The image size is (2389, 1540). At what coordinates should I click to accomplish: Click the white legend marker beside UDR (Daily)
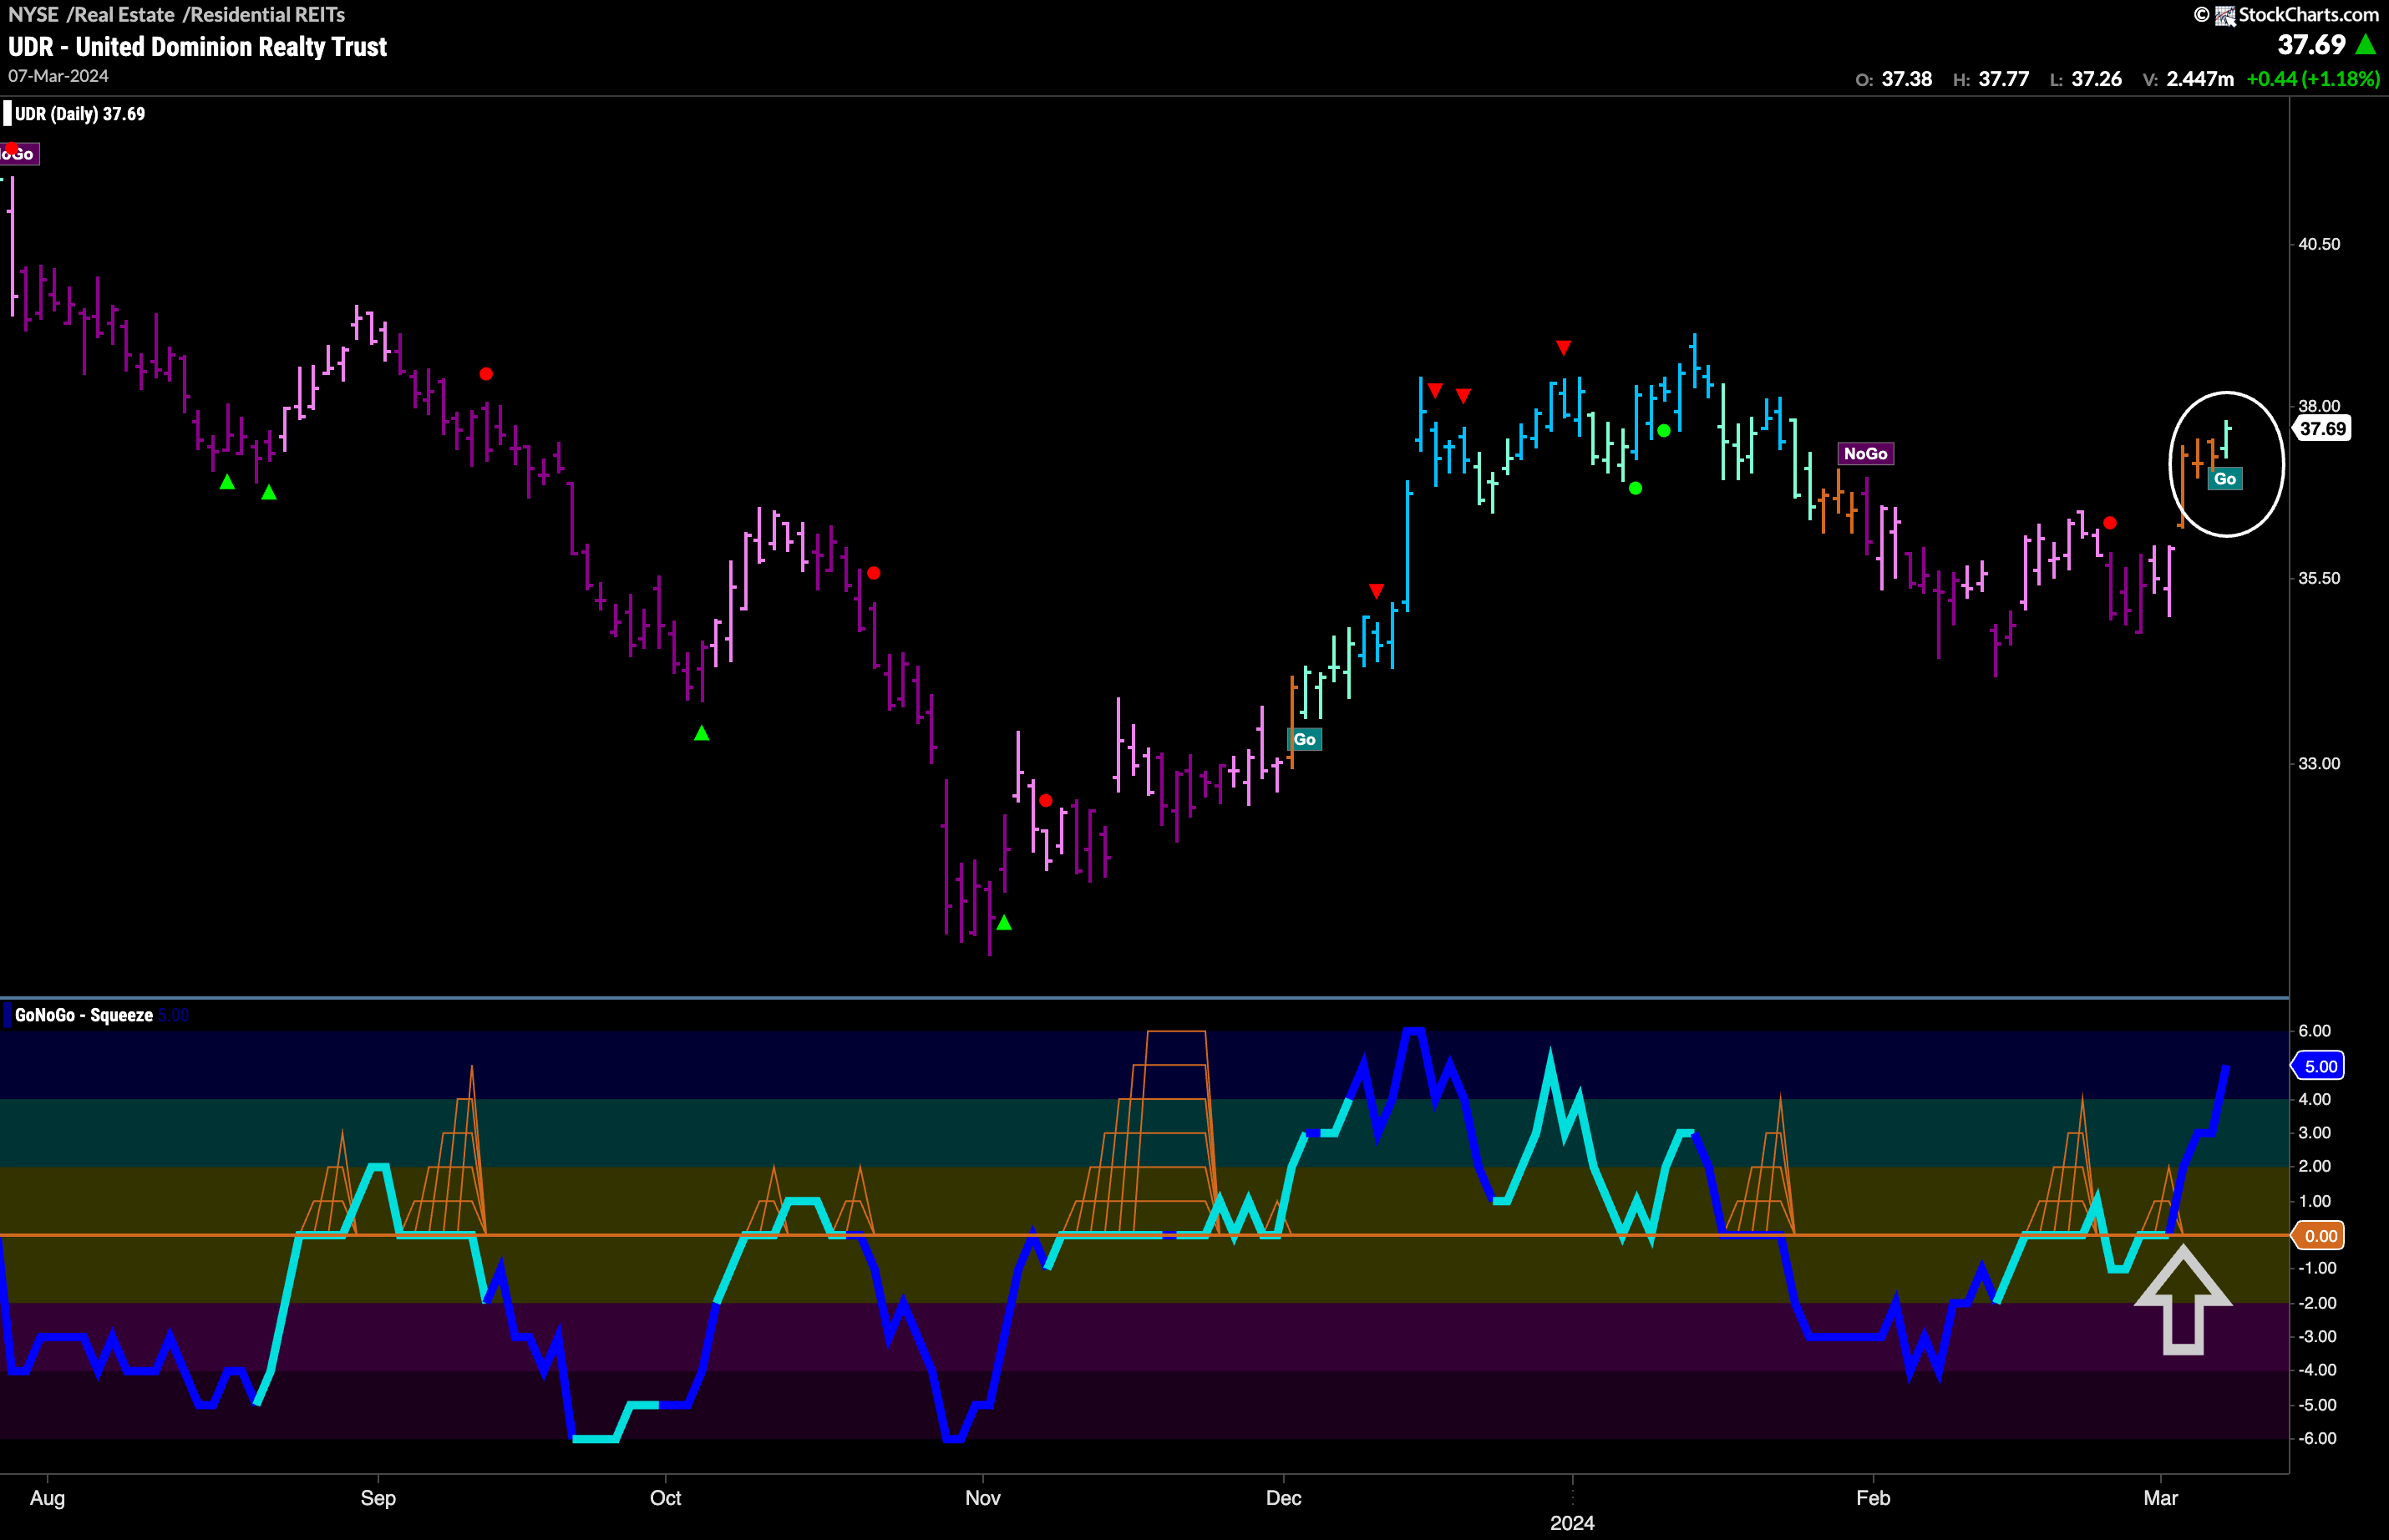pyautogui.click(x=8, y=114)
